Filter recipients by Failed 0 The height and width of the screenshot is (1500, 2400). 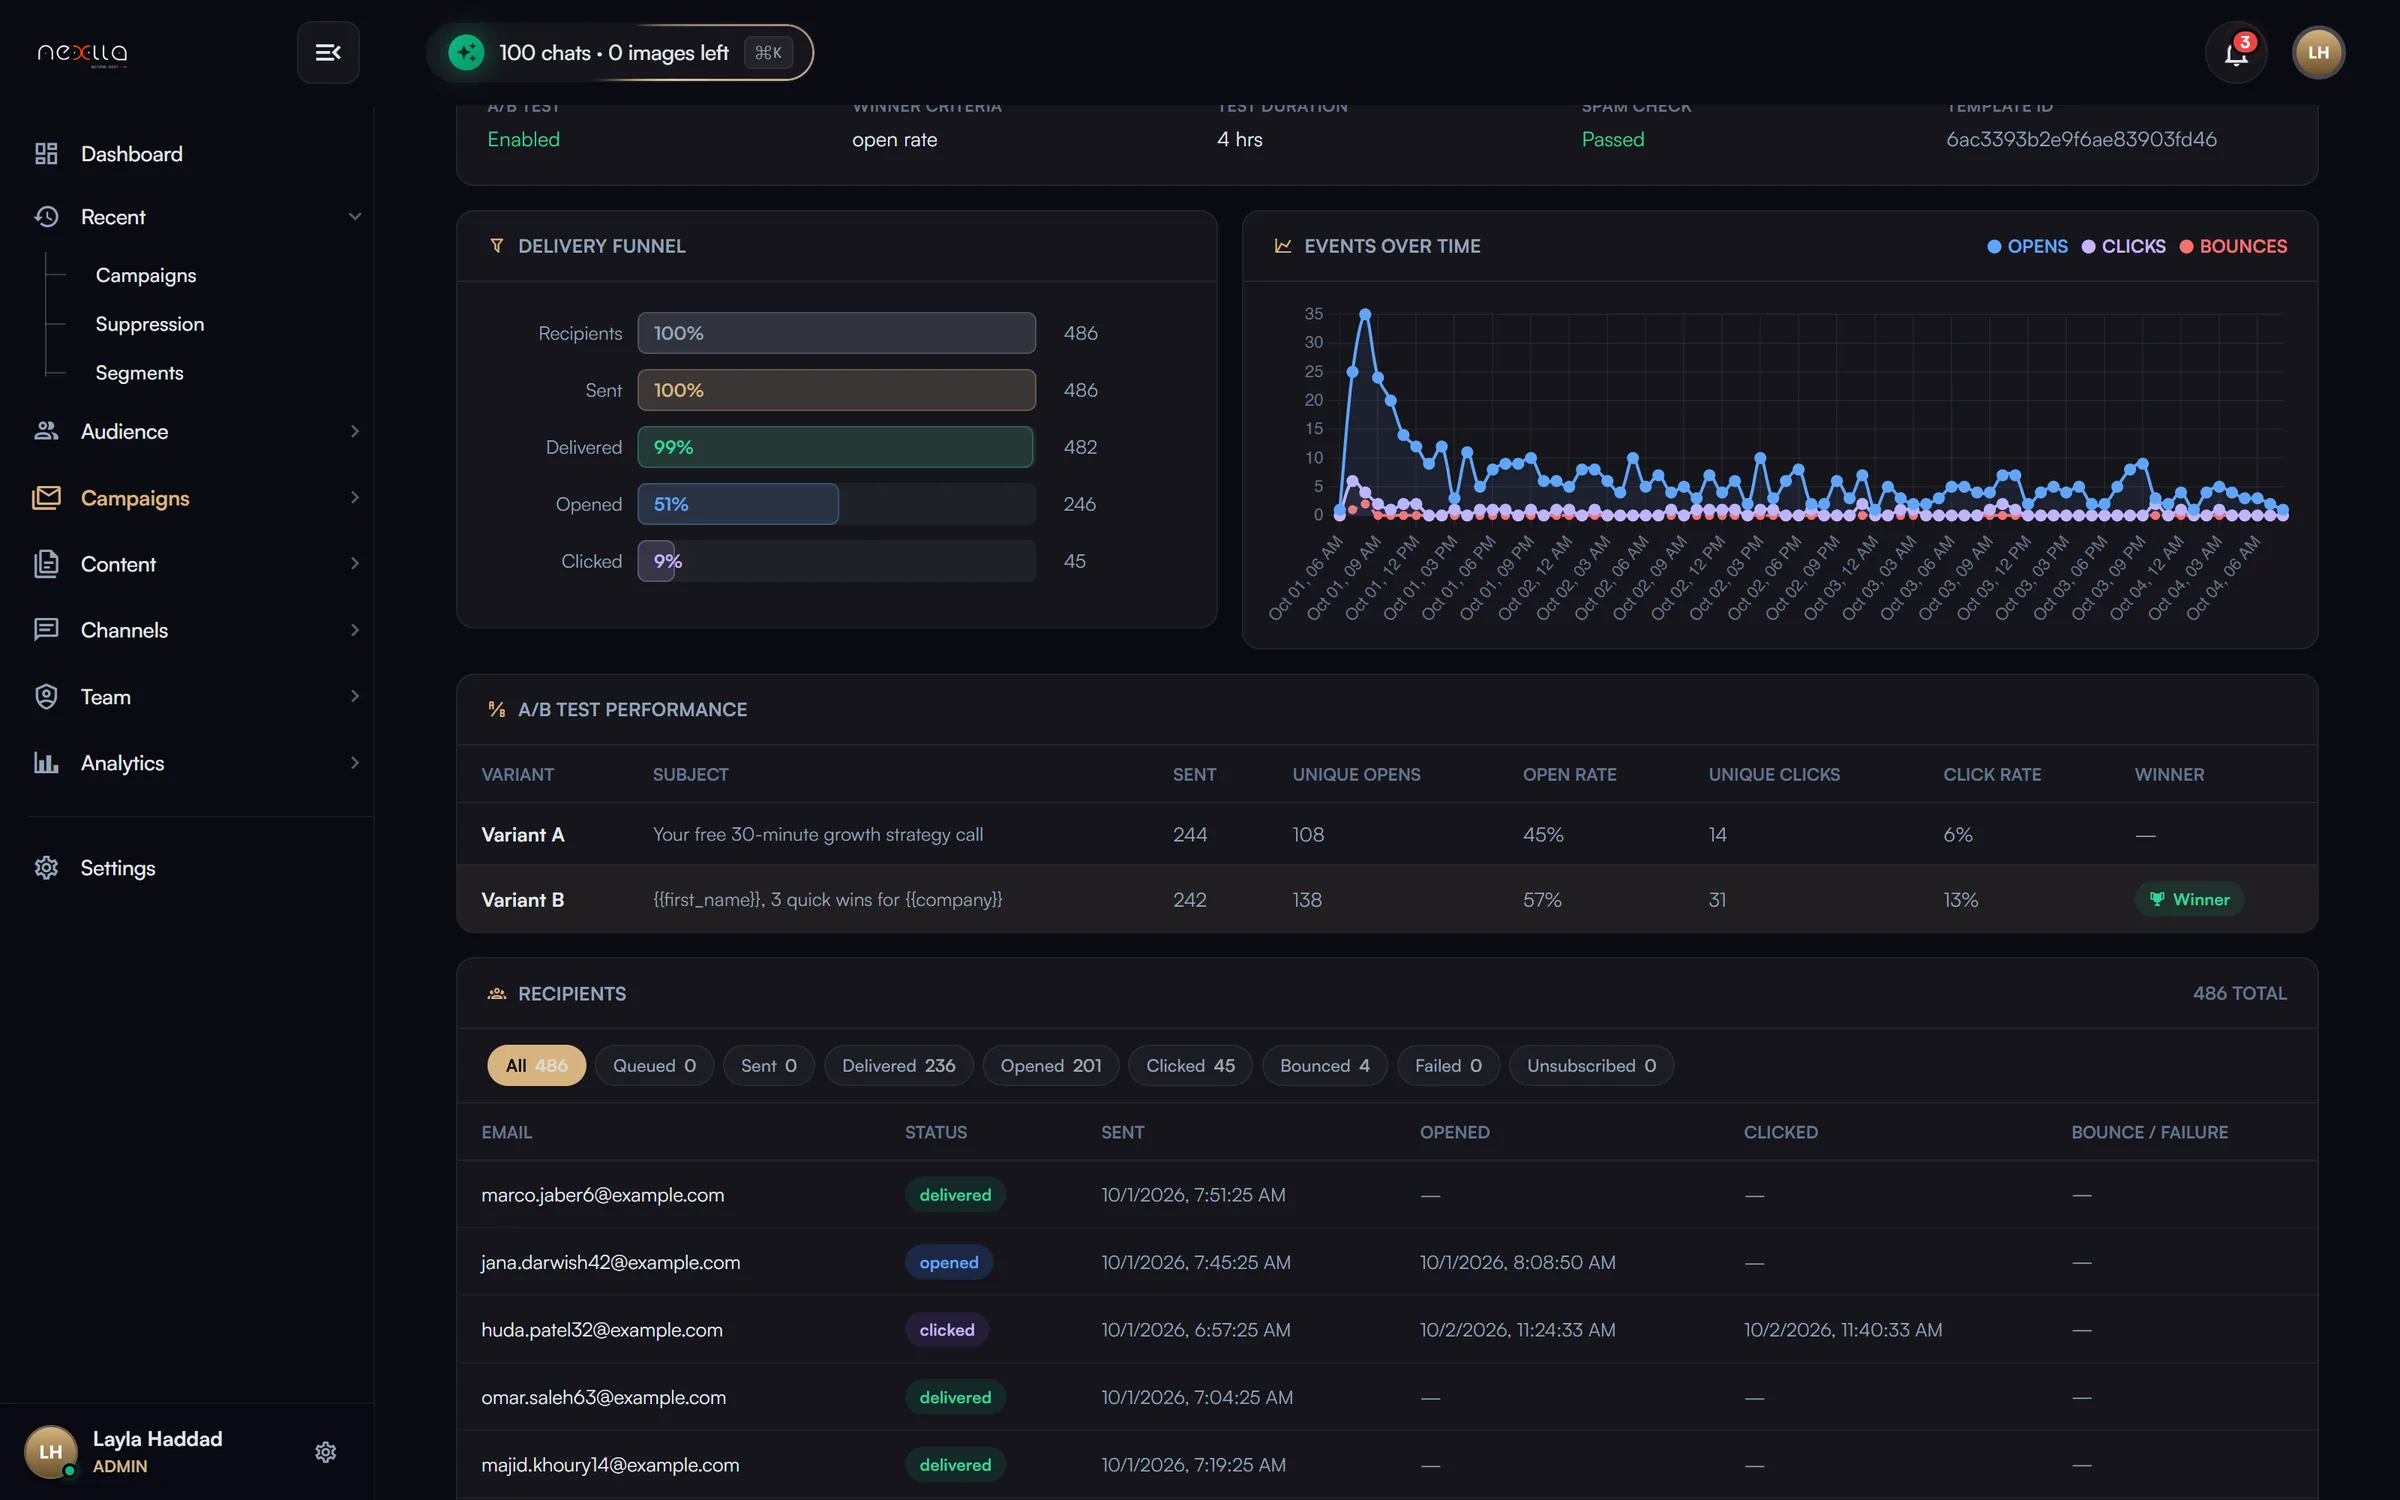click(x=1448, y=1065)
